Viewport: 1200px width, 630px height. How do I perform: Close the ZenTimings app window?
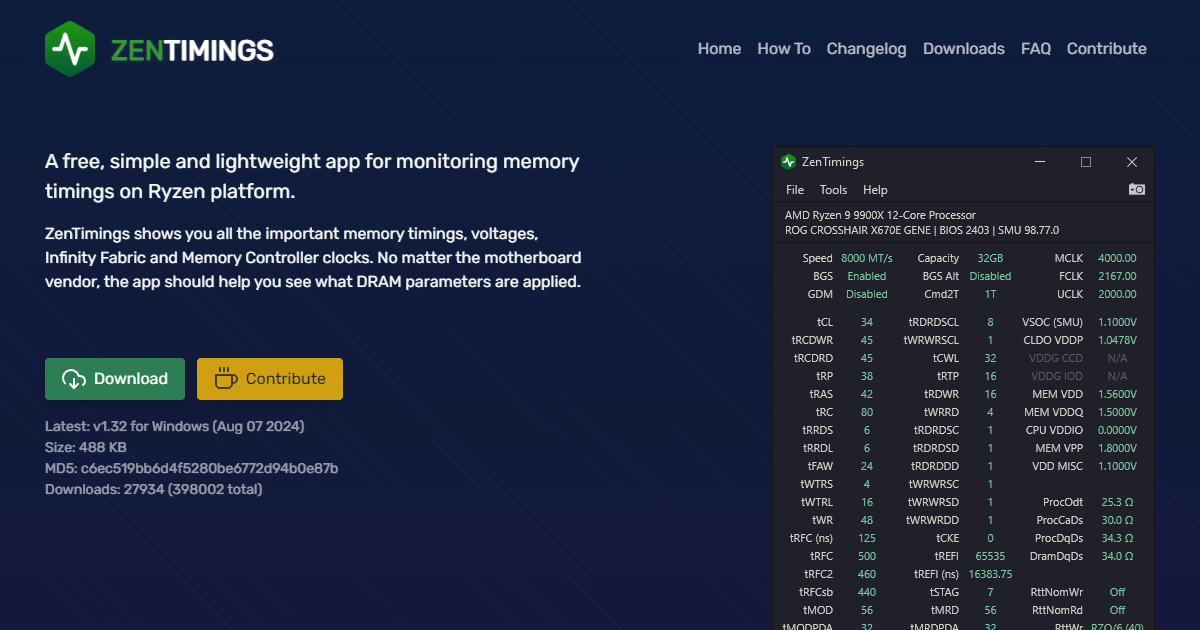click(x=1131, y=162)
